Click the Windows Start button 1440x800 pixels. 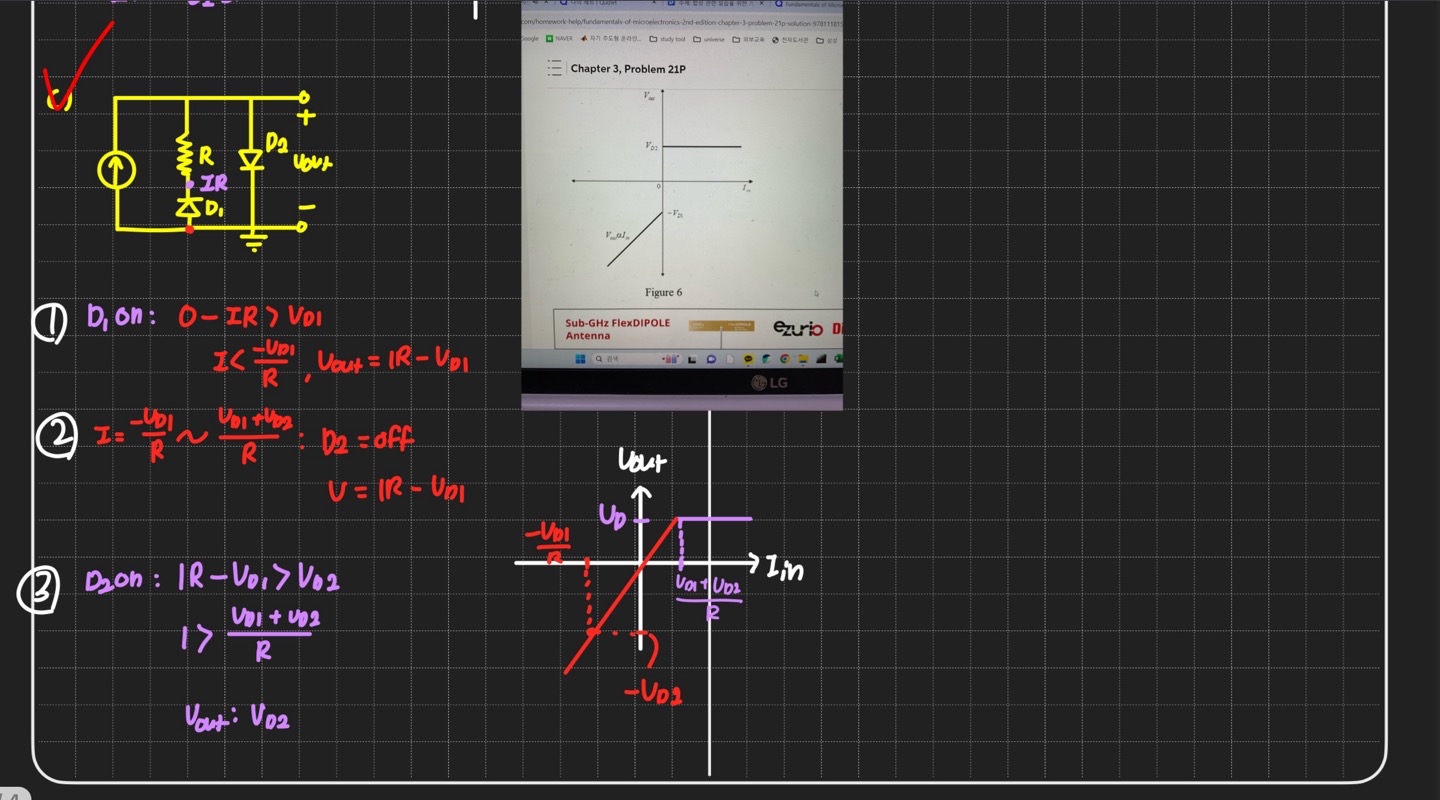point(580,358)
